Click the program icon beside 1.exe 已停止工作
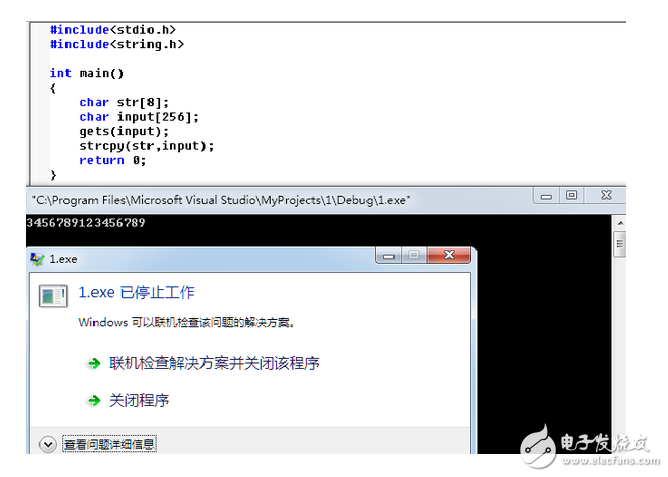 [x=52, y=295]
